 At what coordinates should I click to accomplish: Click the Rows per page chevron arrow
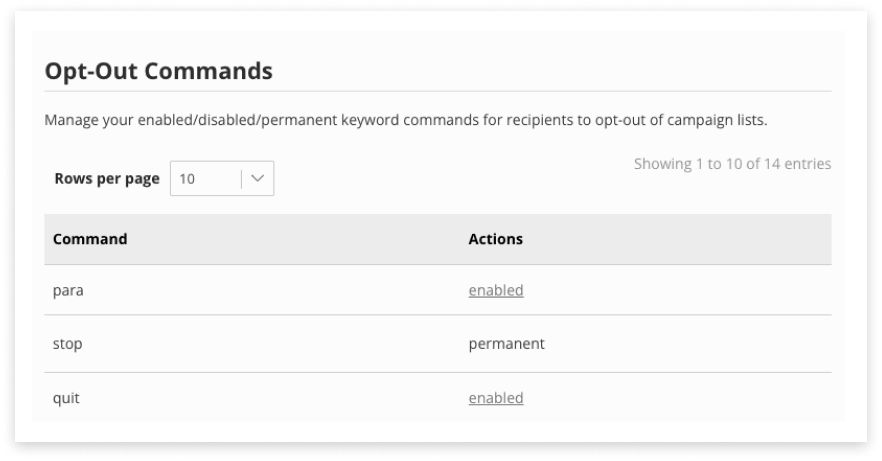point(258,179)
